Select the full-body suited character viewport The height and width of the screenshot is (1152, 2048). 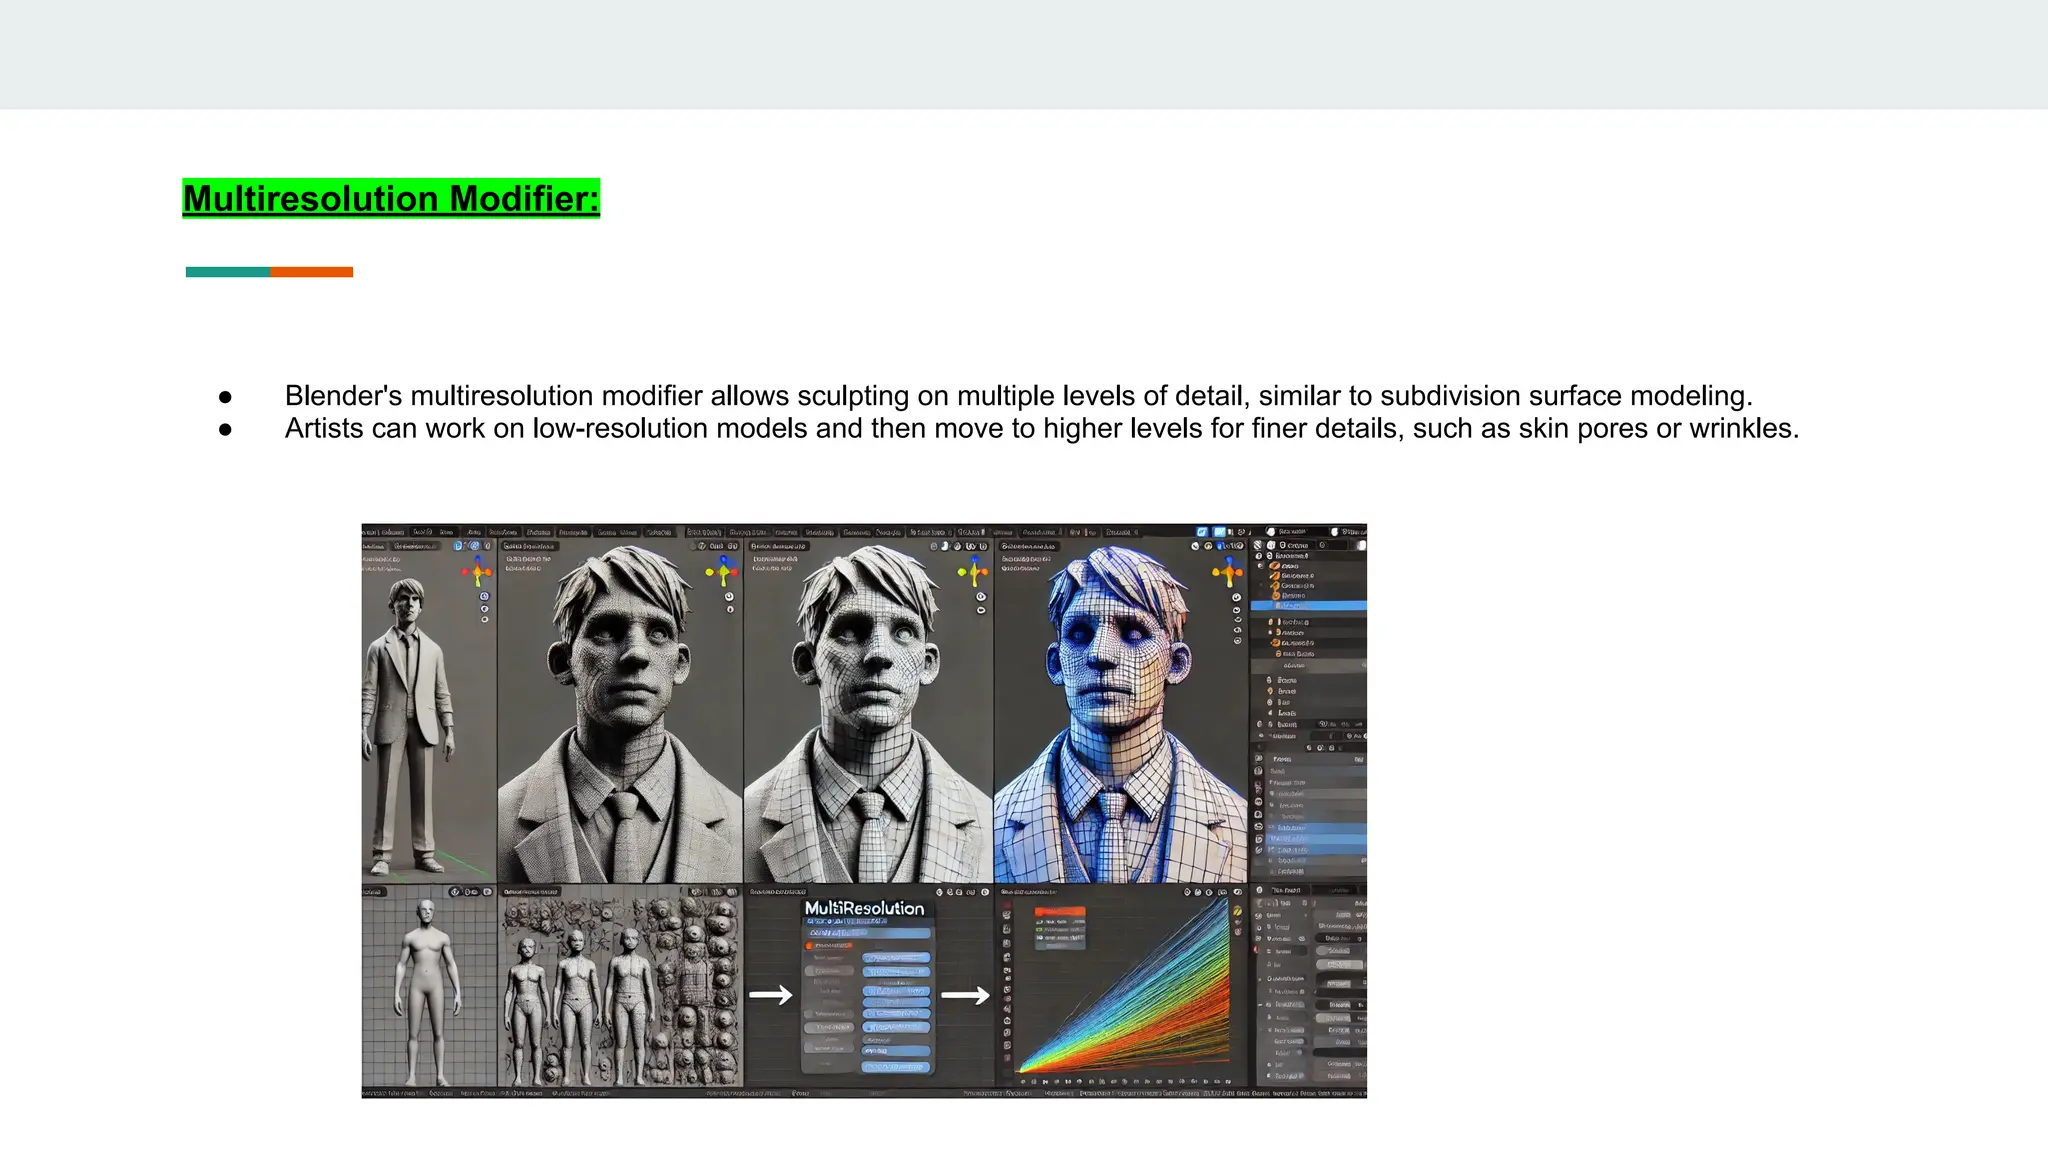pyautogui.click(x=429, y=711)
